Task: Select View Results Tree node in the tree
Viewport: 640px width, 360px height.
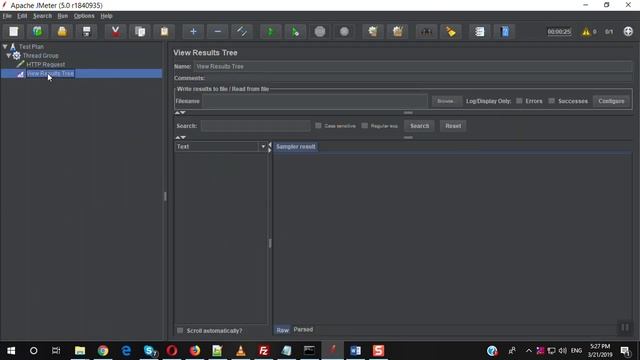Action: (x=50, y=73)
